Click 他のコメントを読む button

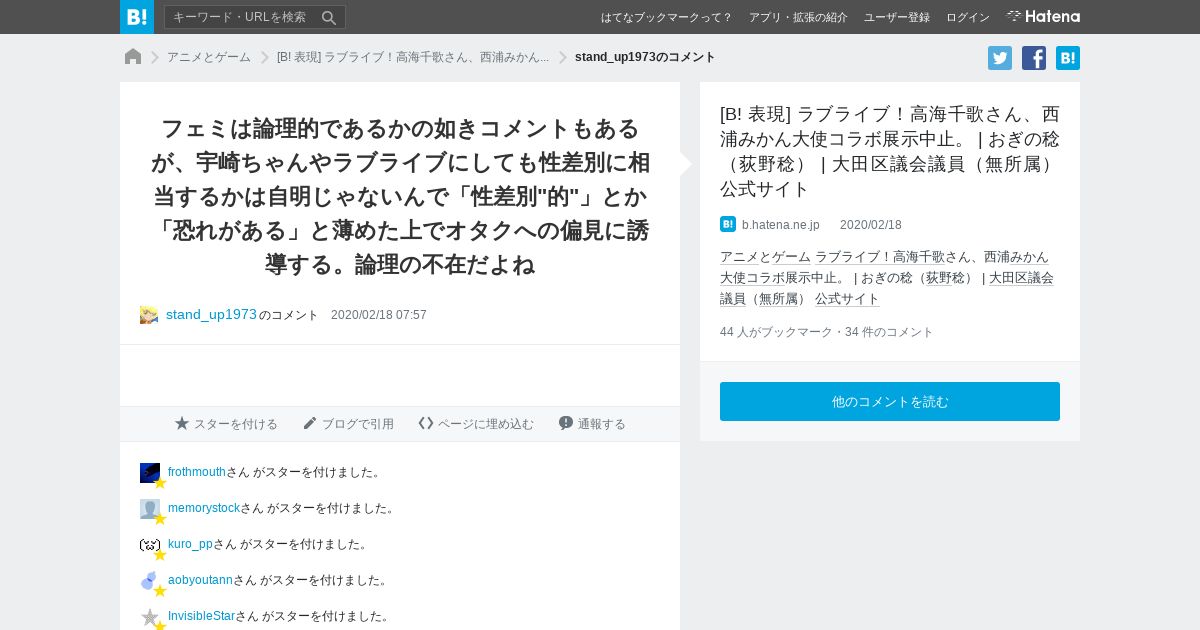coord(890,401)
